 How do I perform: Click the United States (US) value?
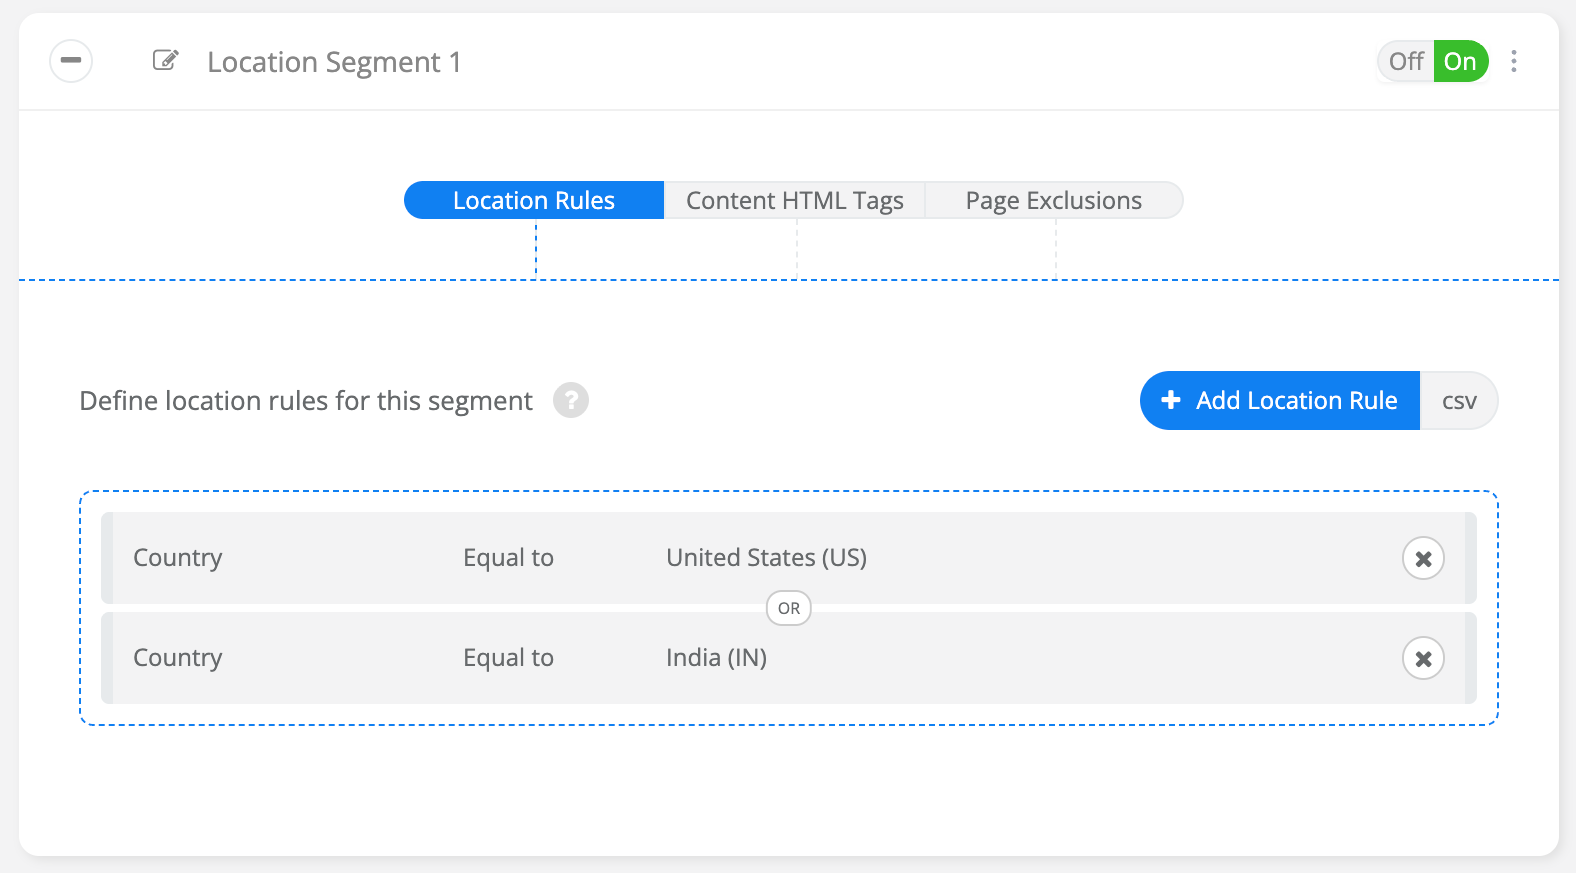coord(766,558)
